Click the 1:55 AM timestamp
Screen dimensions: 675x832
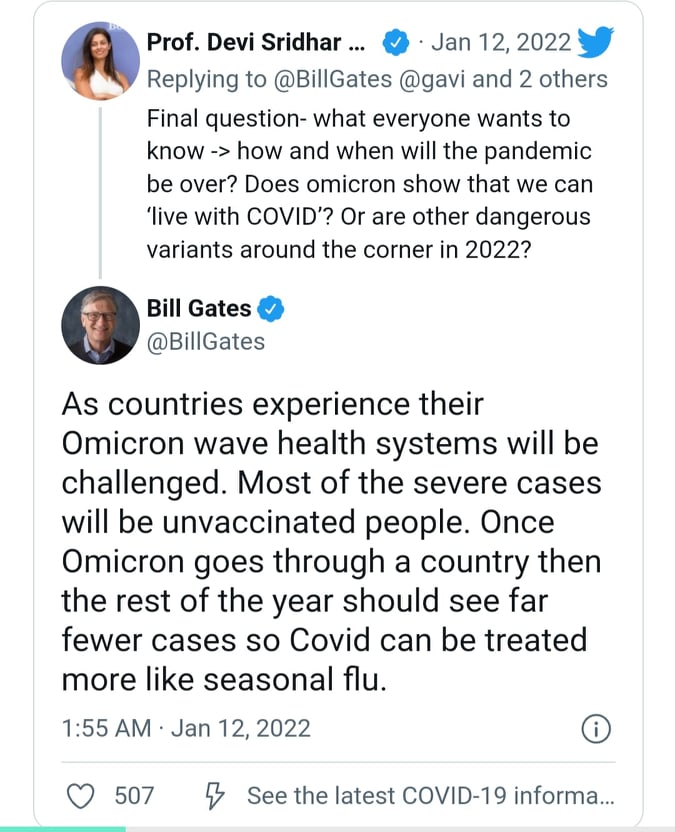(106, 729)
